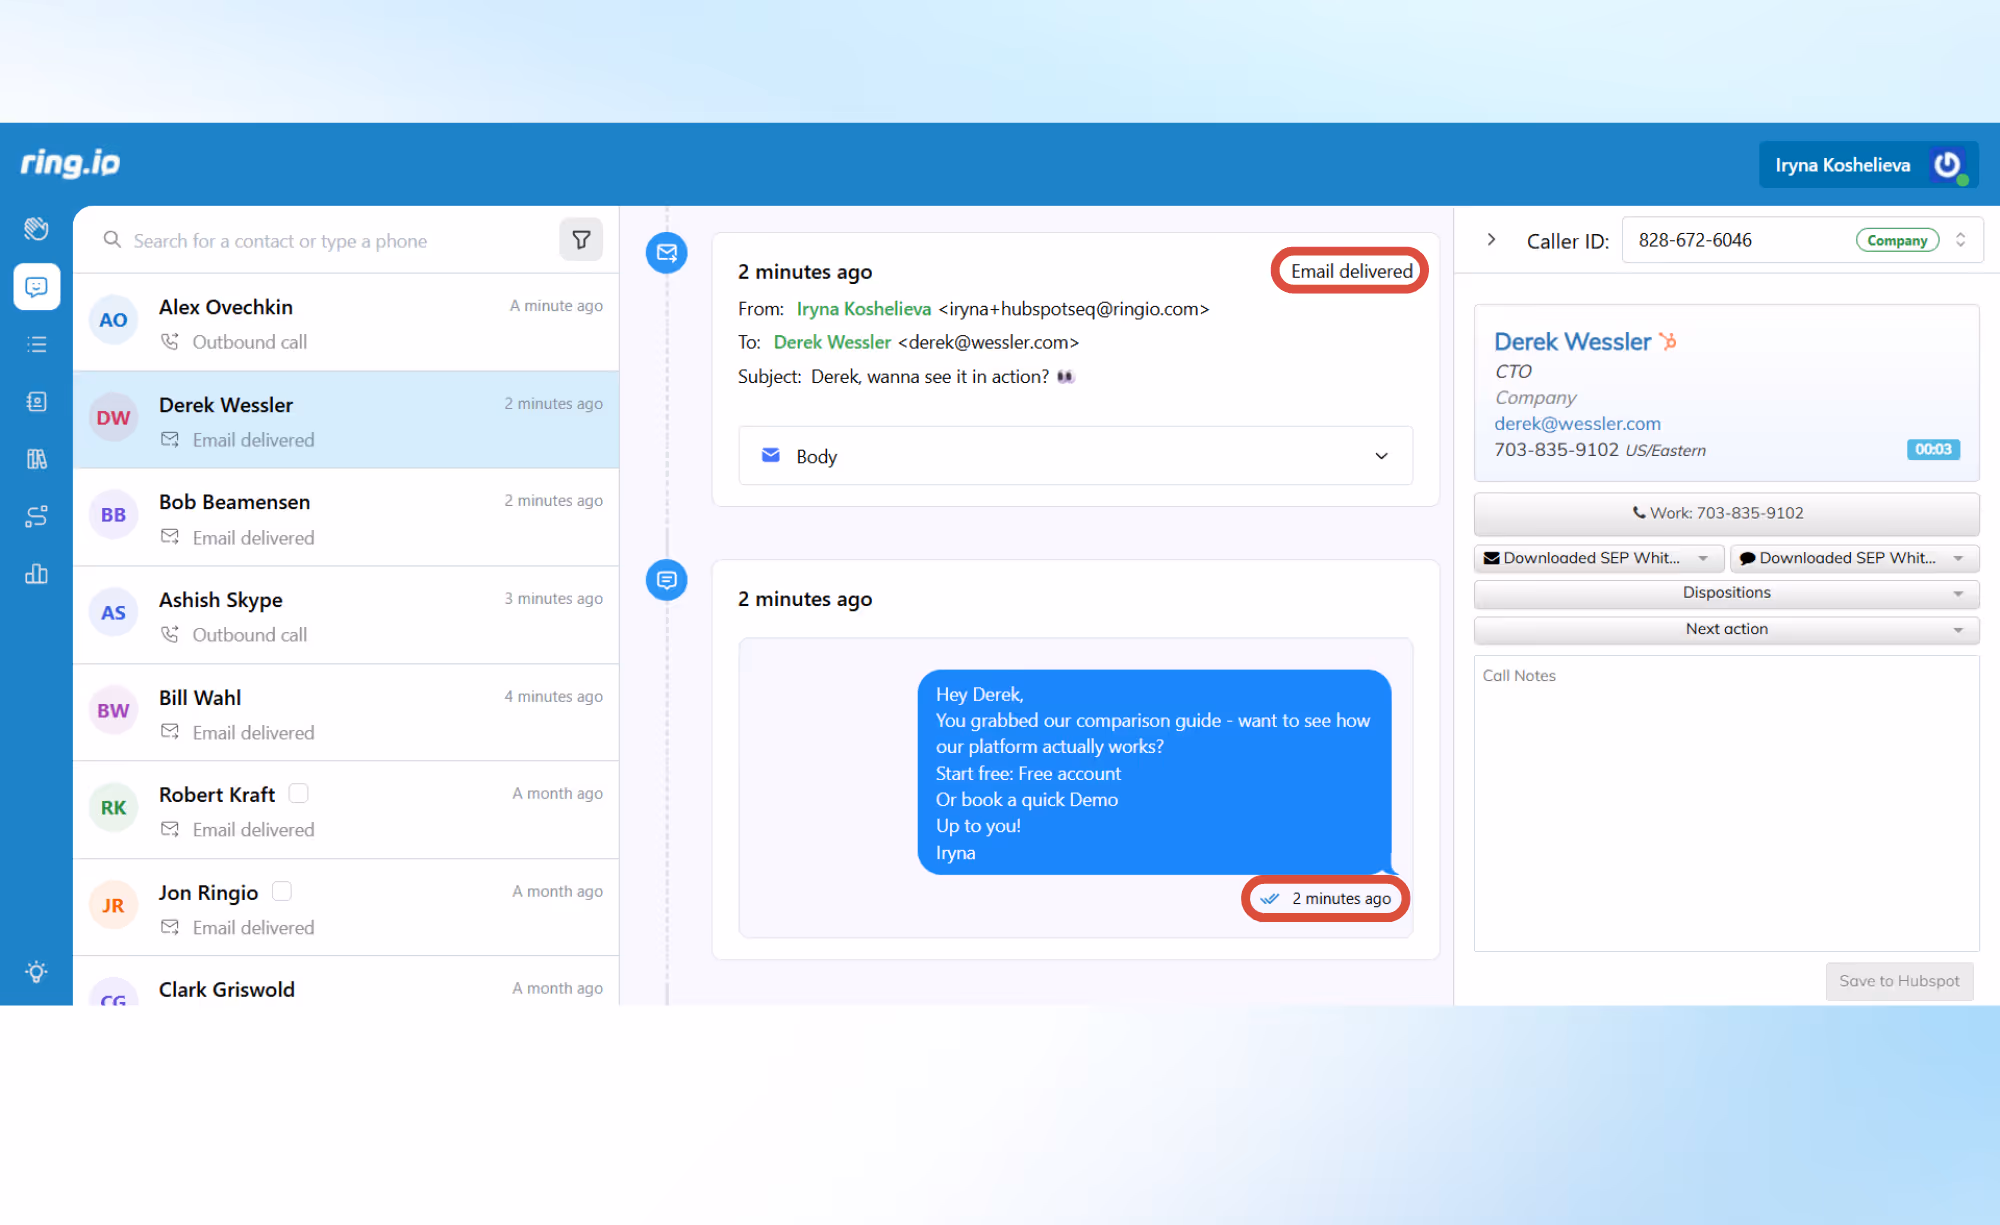Screen dimensions: 2000x1225
Task: Click Derek Wessler recipient name in To field
Action: point(832,342)
